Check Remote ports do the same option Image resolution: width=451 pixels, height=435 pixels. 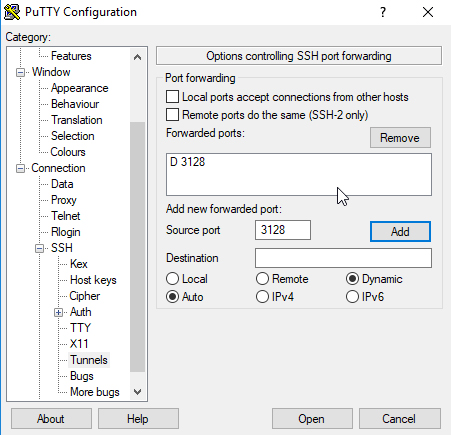172,115
